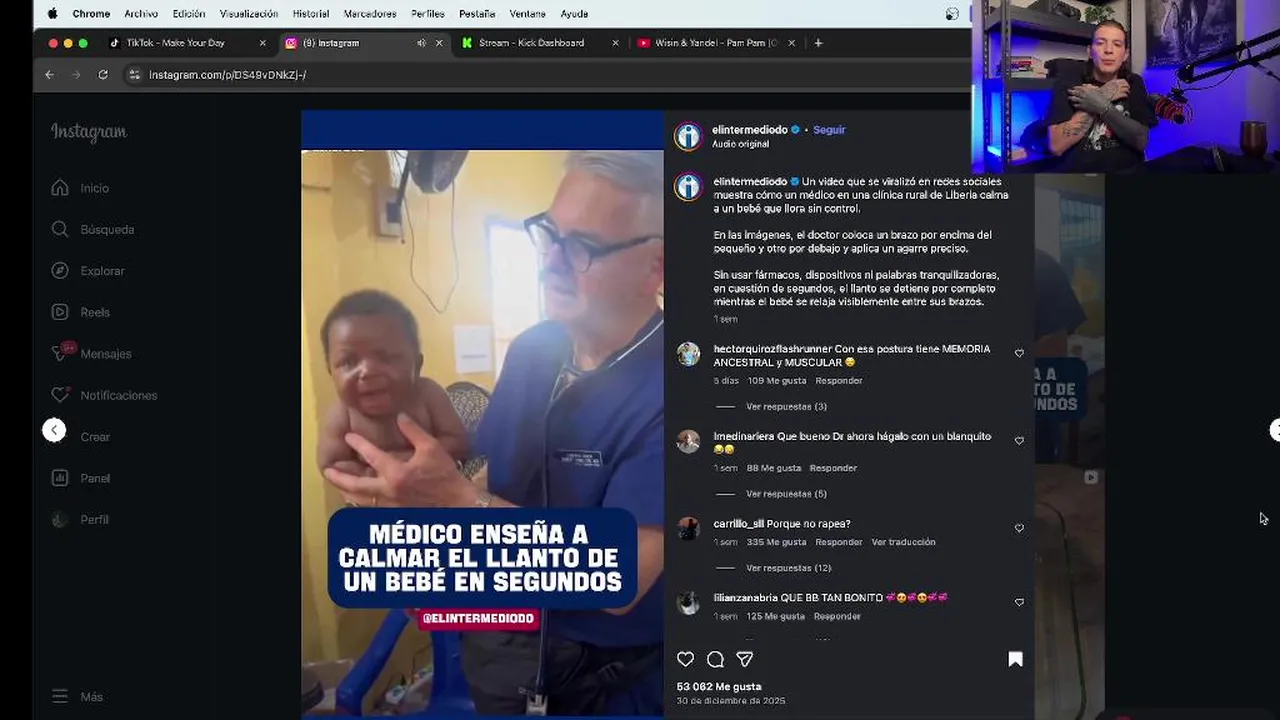Expand Ver respuestas (12)

(x=788, y=568)
